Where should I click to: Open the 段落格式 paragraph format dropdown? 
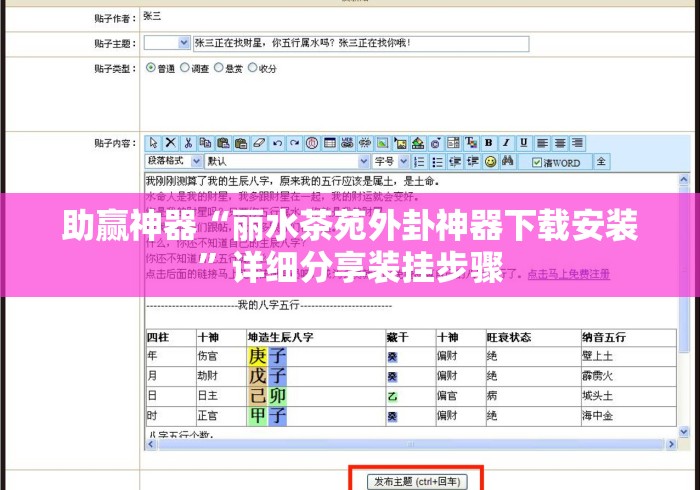point(174,161)
